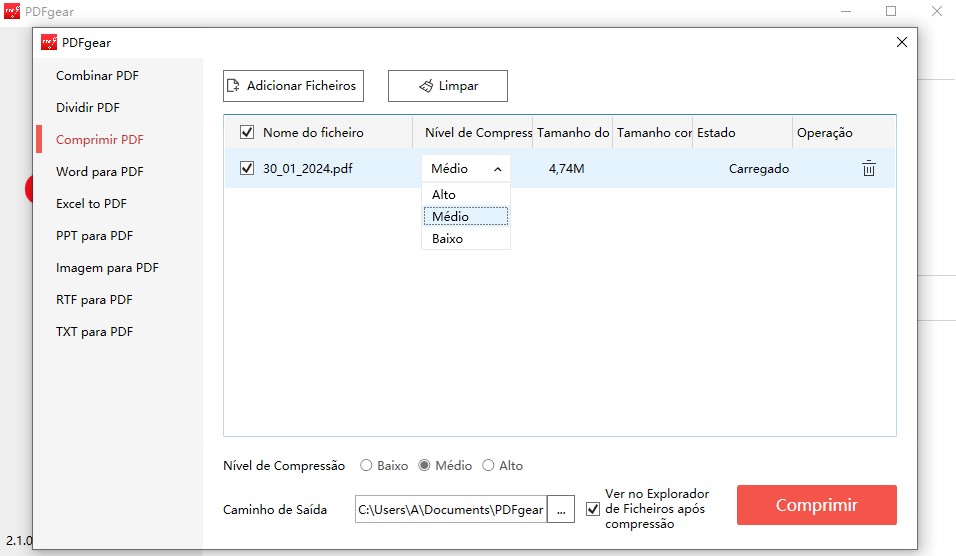956x556 pixels.
Task: Click the 4,74M file size value
Action: pyautogui.click(x=566, y=168)
